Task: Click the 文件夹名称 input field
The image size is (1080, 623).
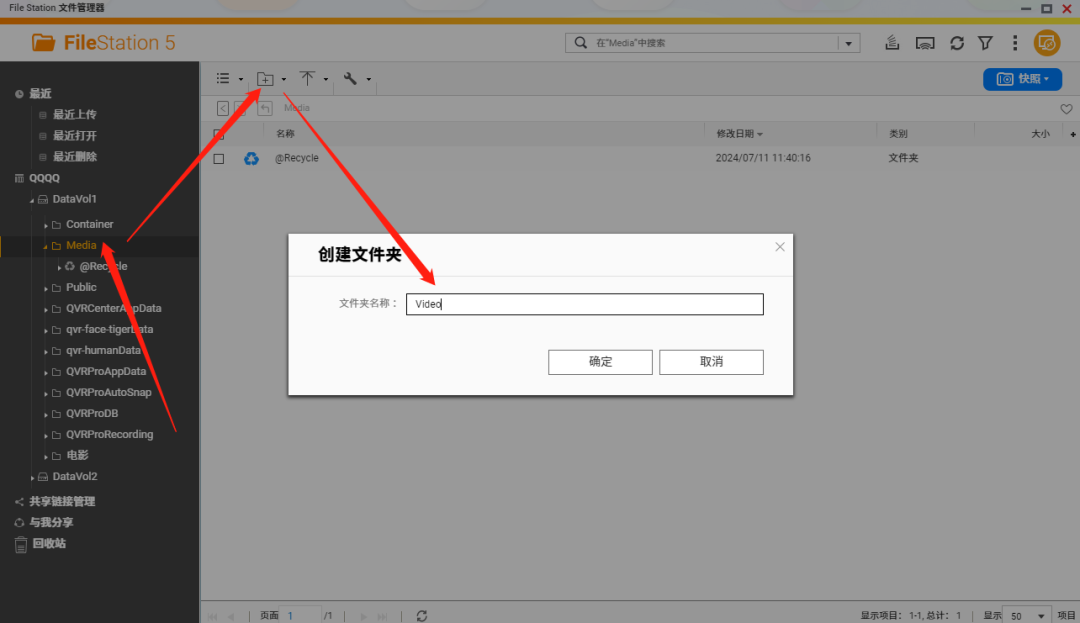Action: [x=584, y=304]
